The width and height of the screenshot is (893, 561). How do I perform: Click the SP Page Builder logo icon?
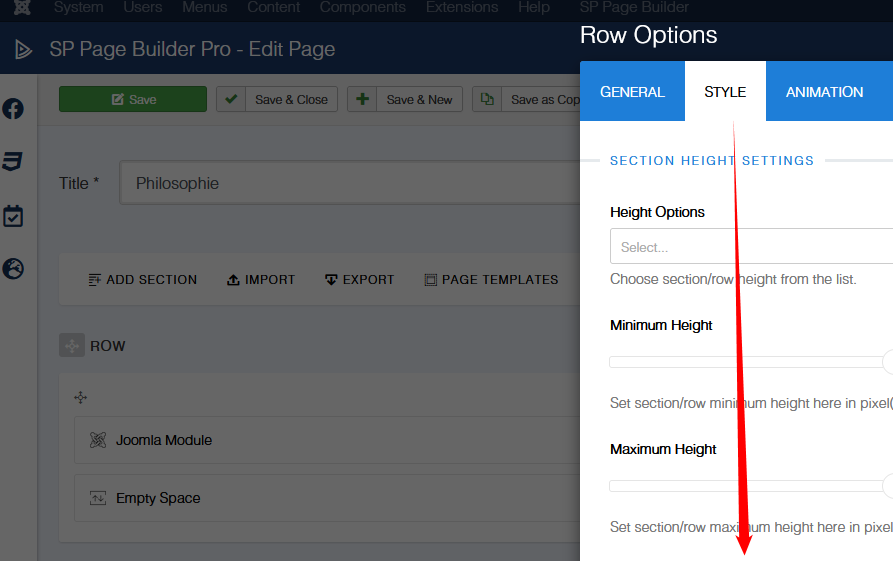23,49
